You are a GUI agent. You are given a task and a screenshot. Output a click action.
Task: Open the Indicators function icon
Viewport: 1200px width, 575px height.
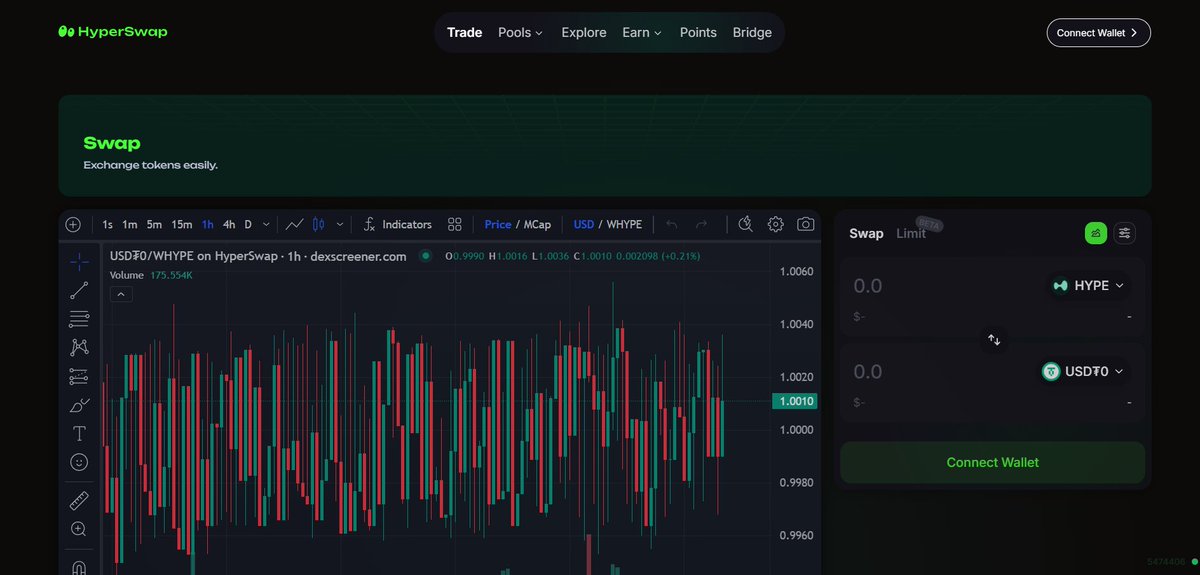[369, 224]
